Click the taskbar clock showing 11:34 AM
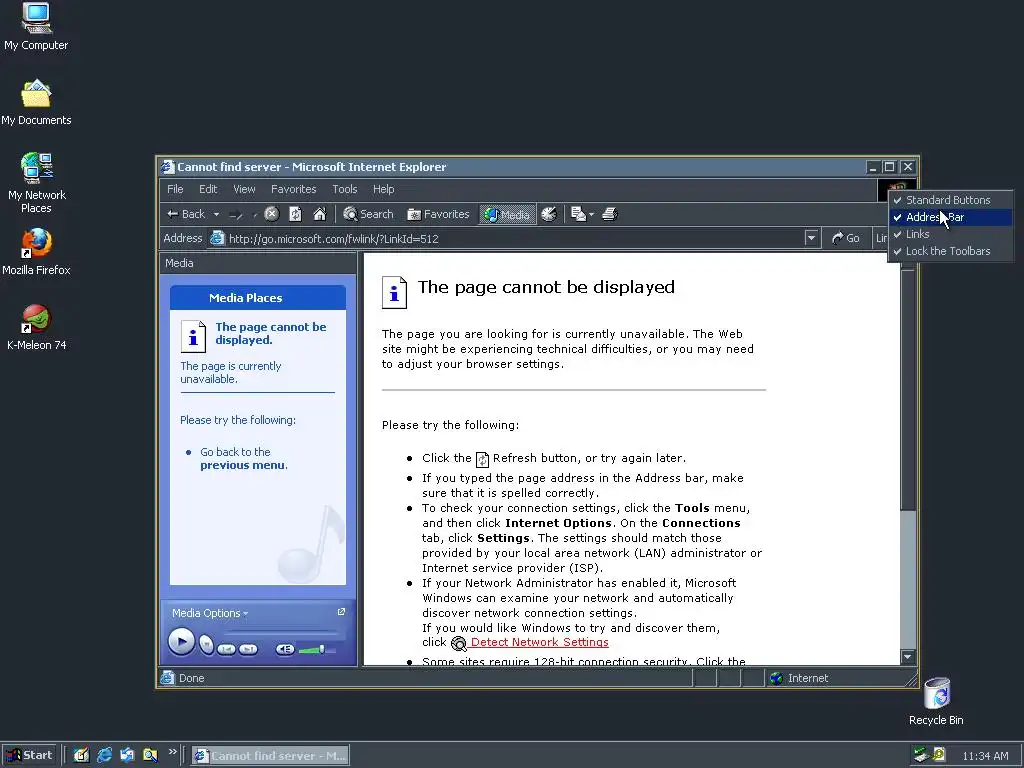 (985, 756)
